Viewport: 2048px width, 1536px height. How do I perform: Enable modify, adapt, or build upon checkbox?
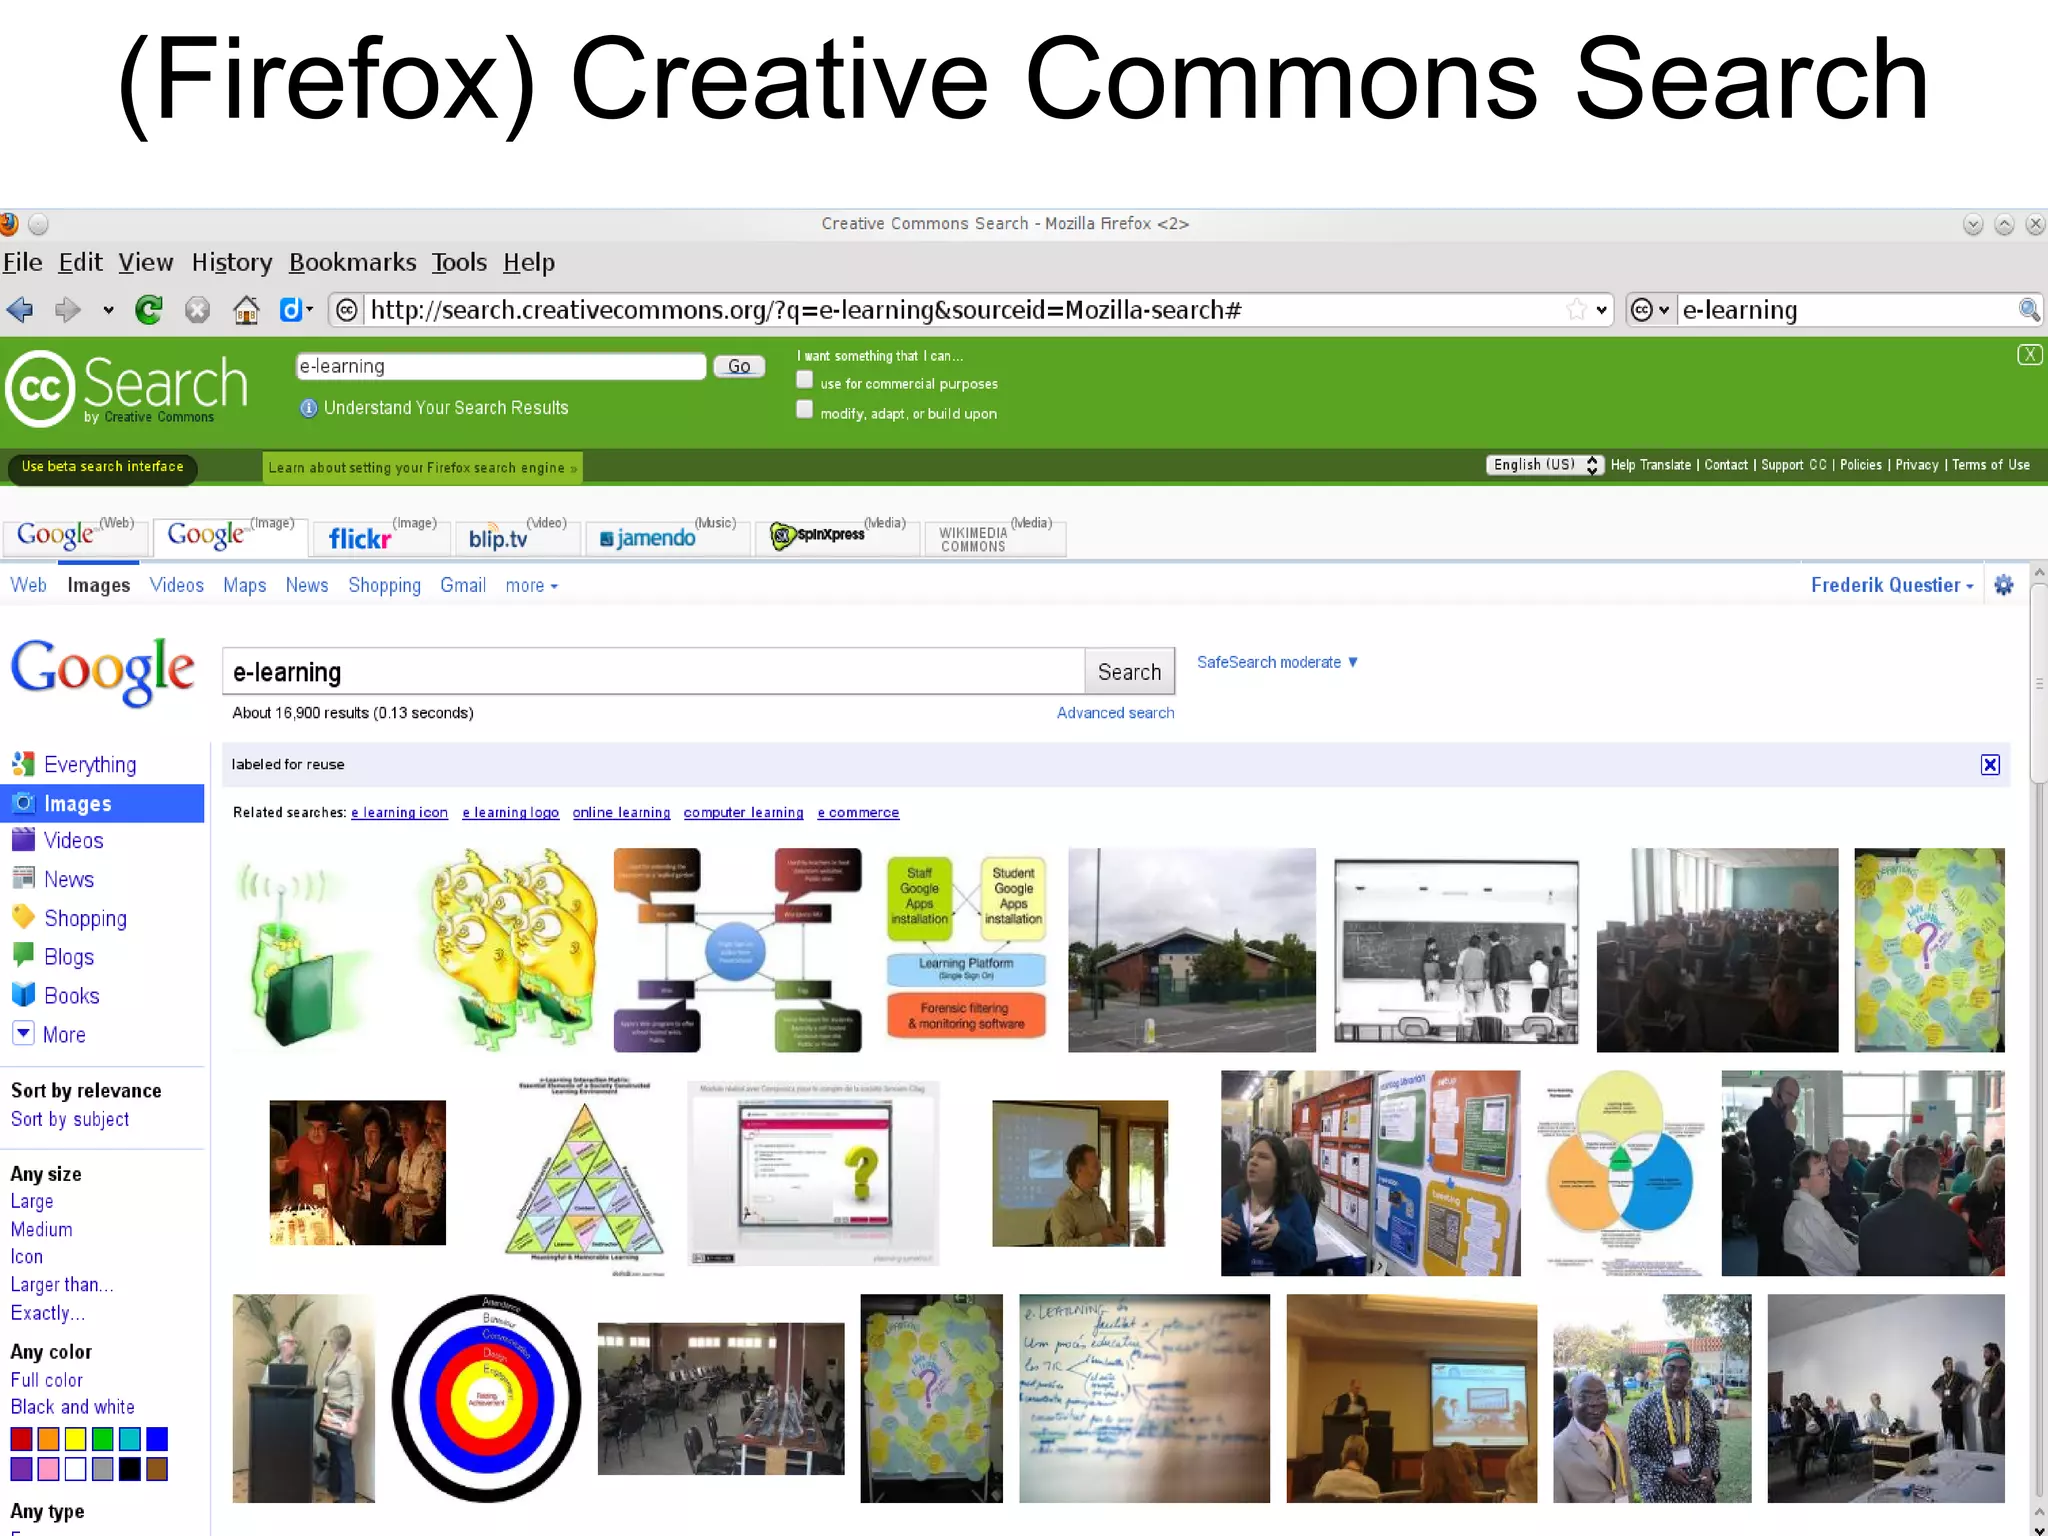[804, 409]
